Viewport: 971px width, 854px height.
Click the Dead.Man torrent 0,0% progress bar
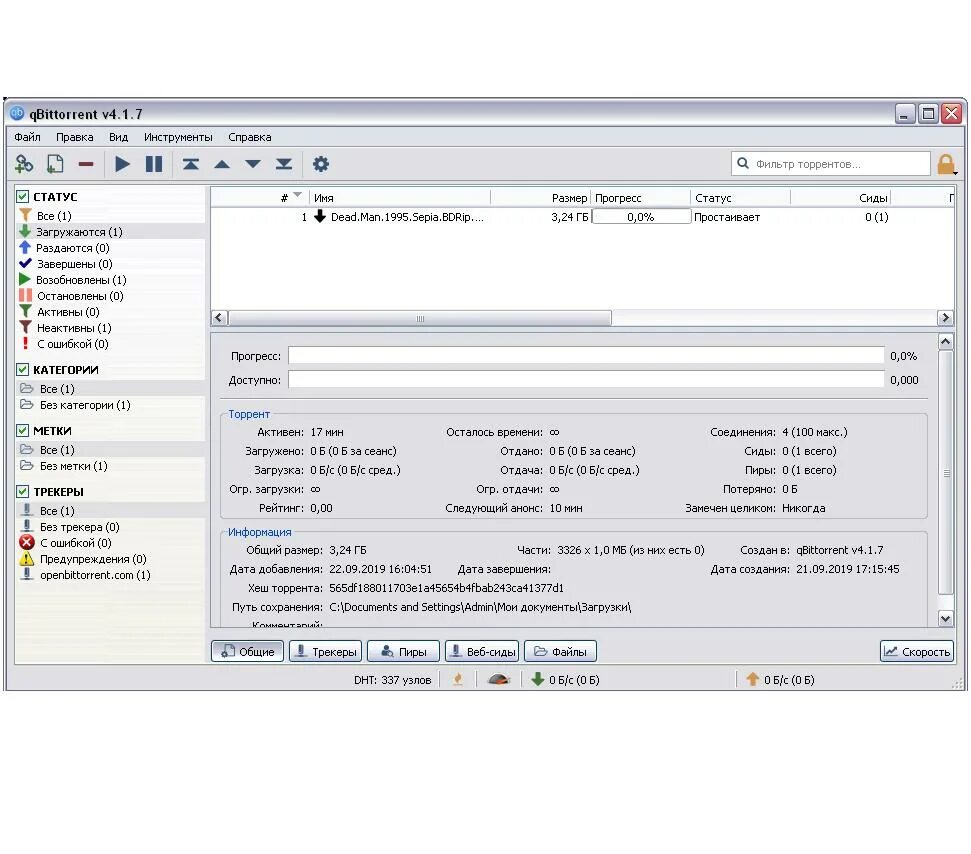click(x=641, y=216)
